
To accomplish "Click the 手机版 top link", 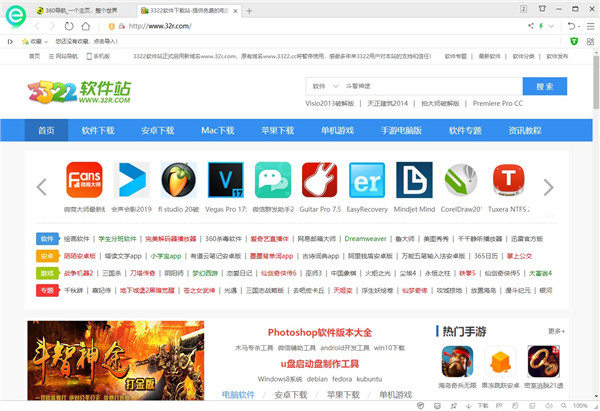I will 98,56.
